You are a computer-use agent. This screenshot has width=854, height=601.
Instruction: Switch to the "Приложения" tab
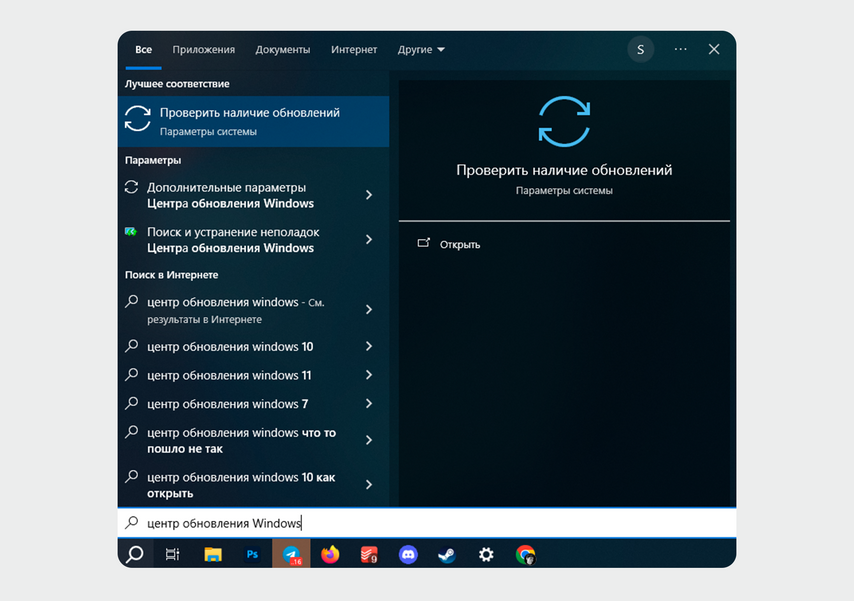[x=202, y=48]
